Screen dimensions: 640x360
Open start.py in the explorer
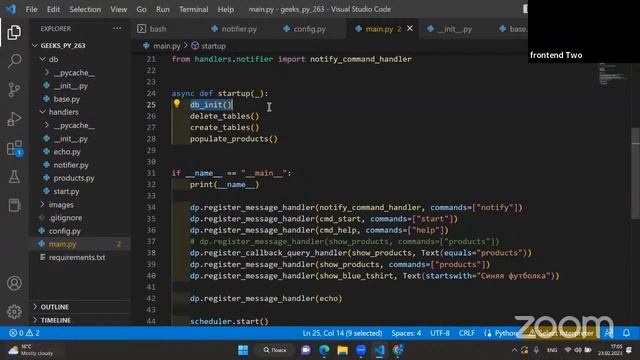[66, 191]
